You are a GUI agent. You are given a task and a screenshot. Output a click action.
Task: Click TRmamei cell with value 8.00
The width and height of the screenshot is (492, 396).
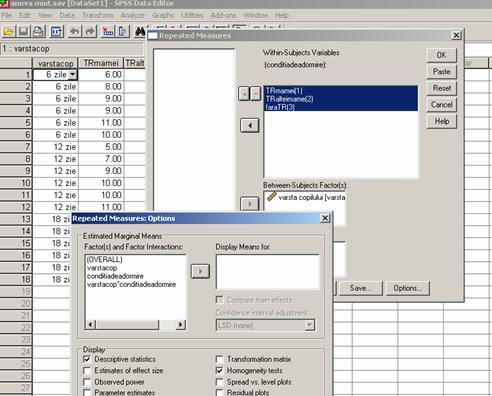[101, 87]
